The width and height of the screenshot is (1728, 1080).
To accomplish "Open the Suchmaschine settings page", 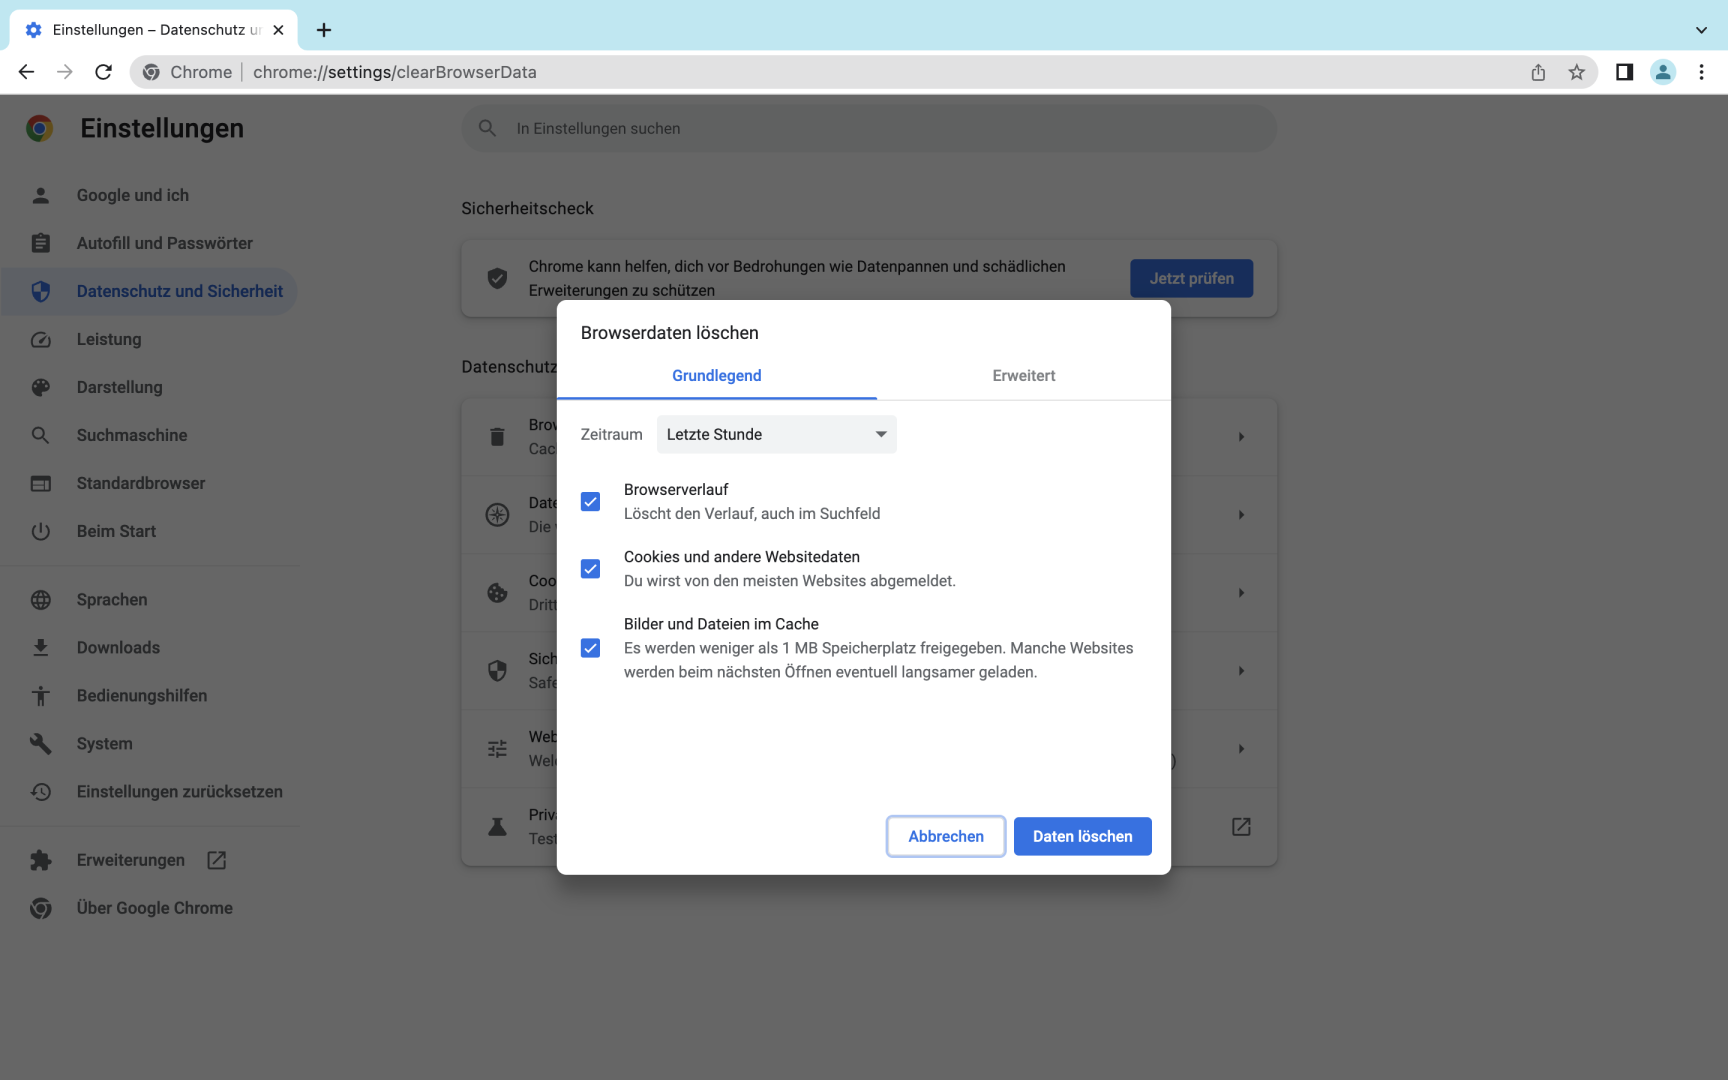I will click(131, 435).
